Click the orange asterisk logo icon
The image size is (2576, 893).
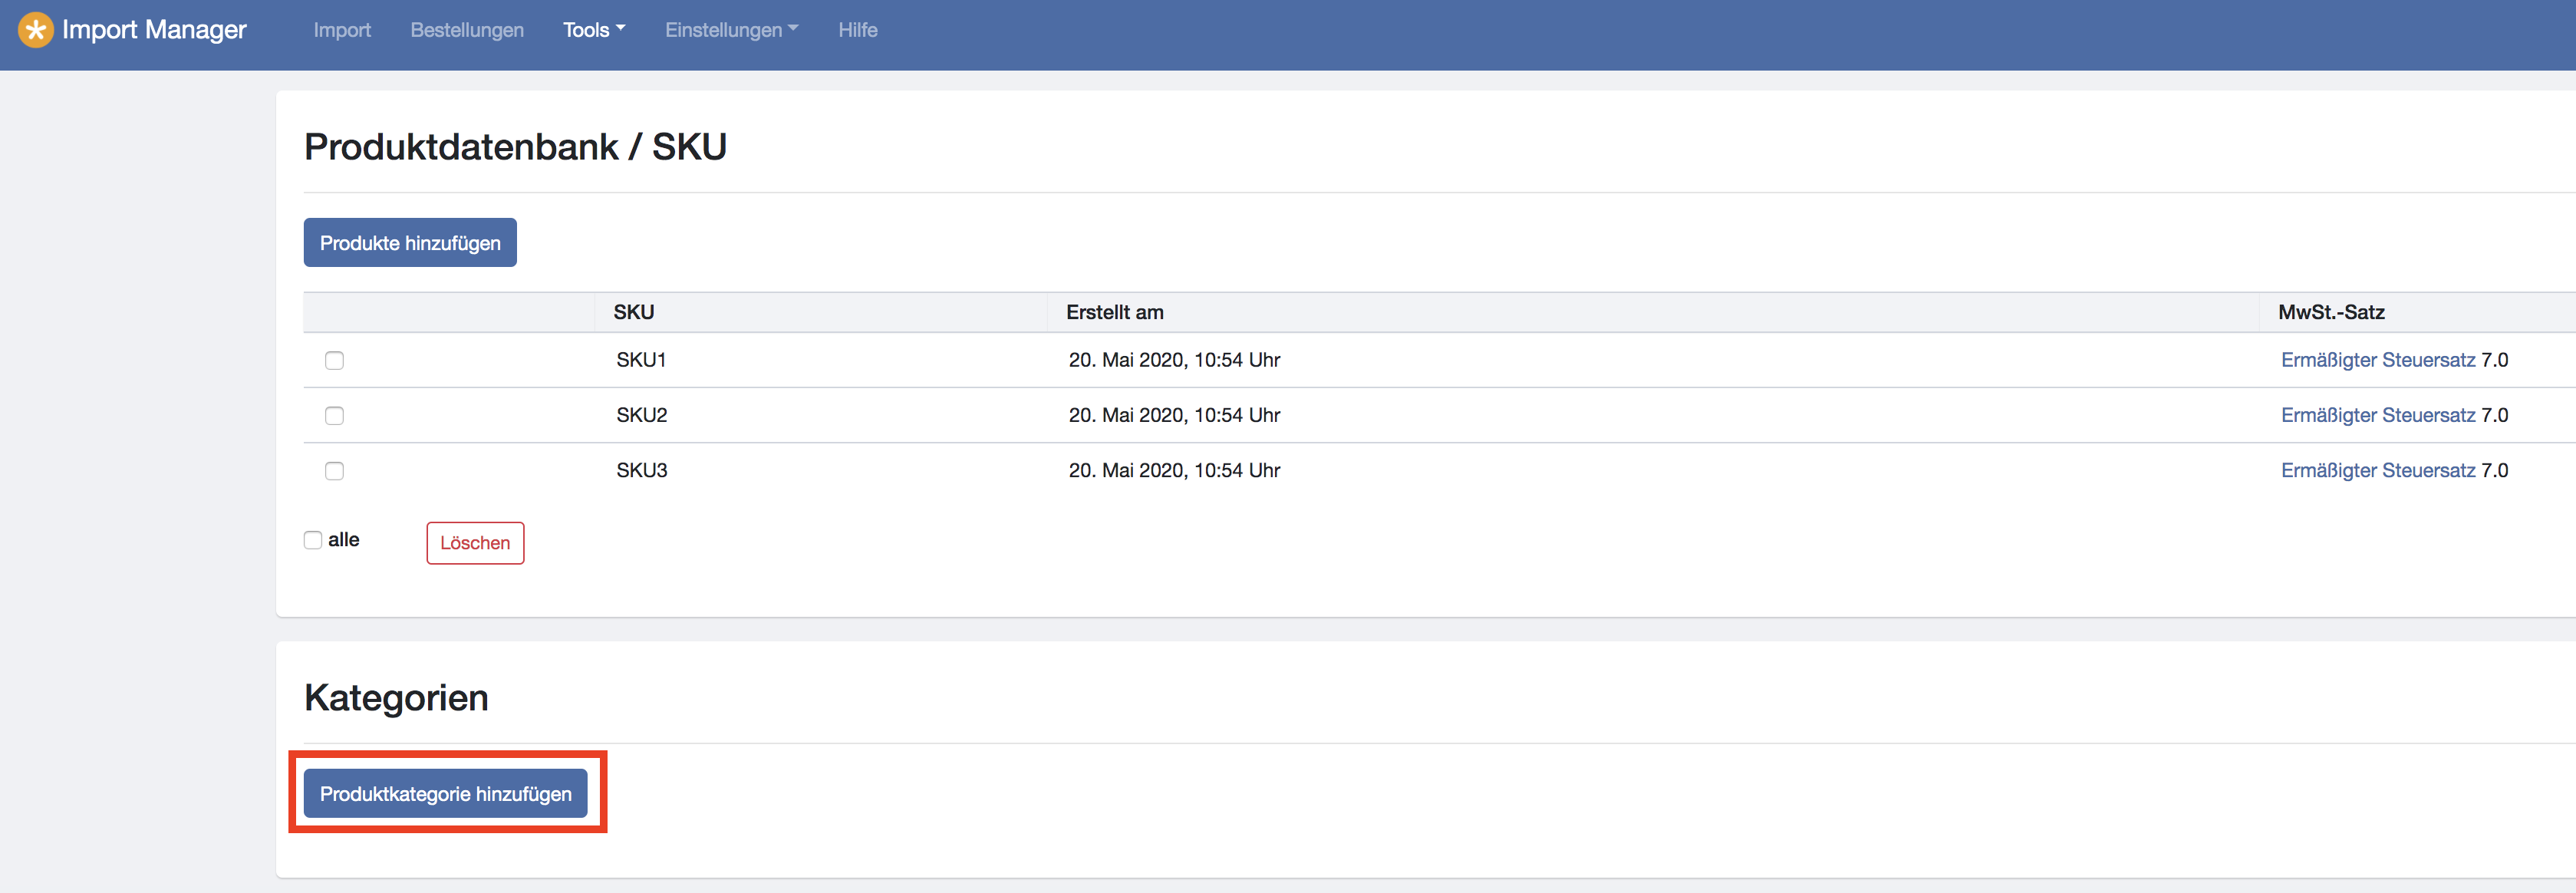(x=36, y=30)
